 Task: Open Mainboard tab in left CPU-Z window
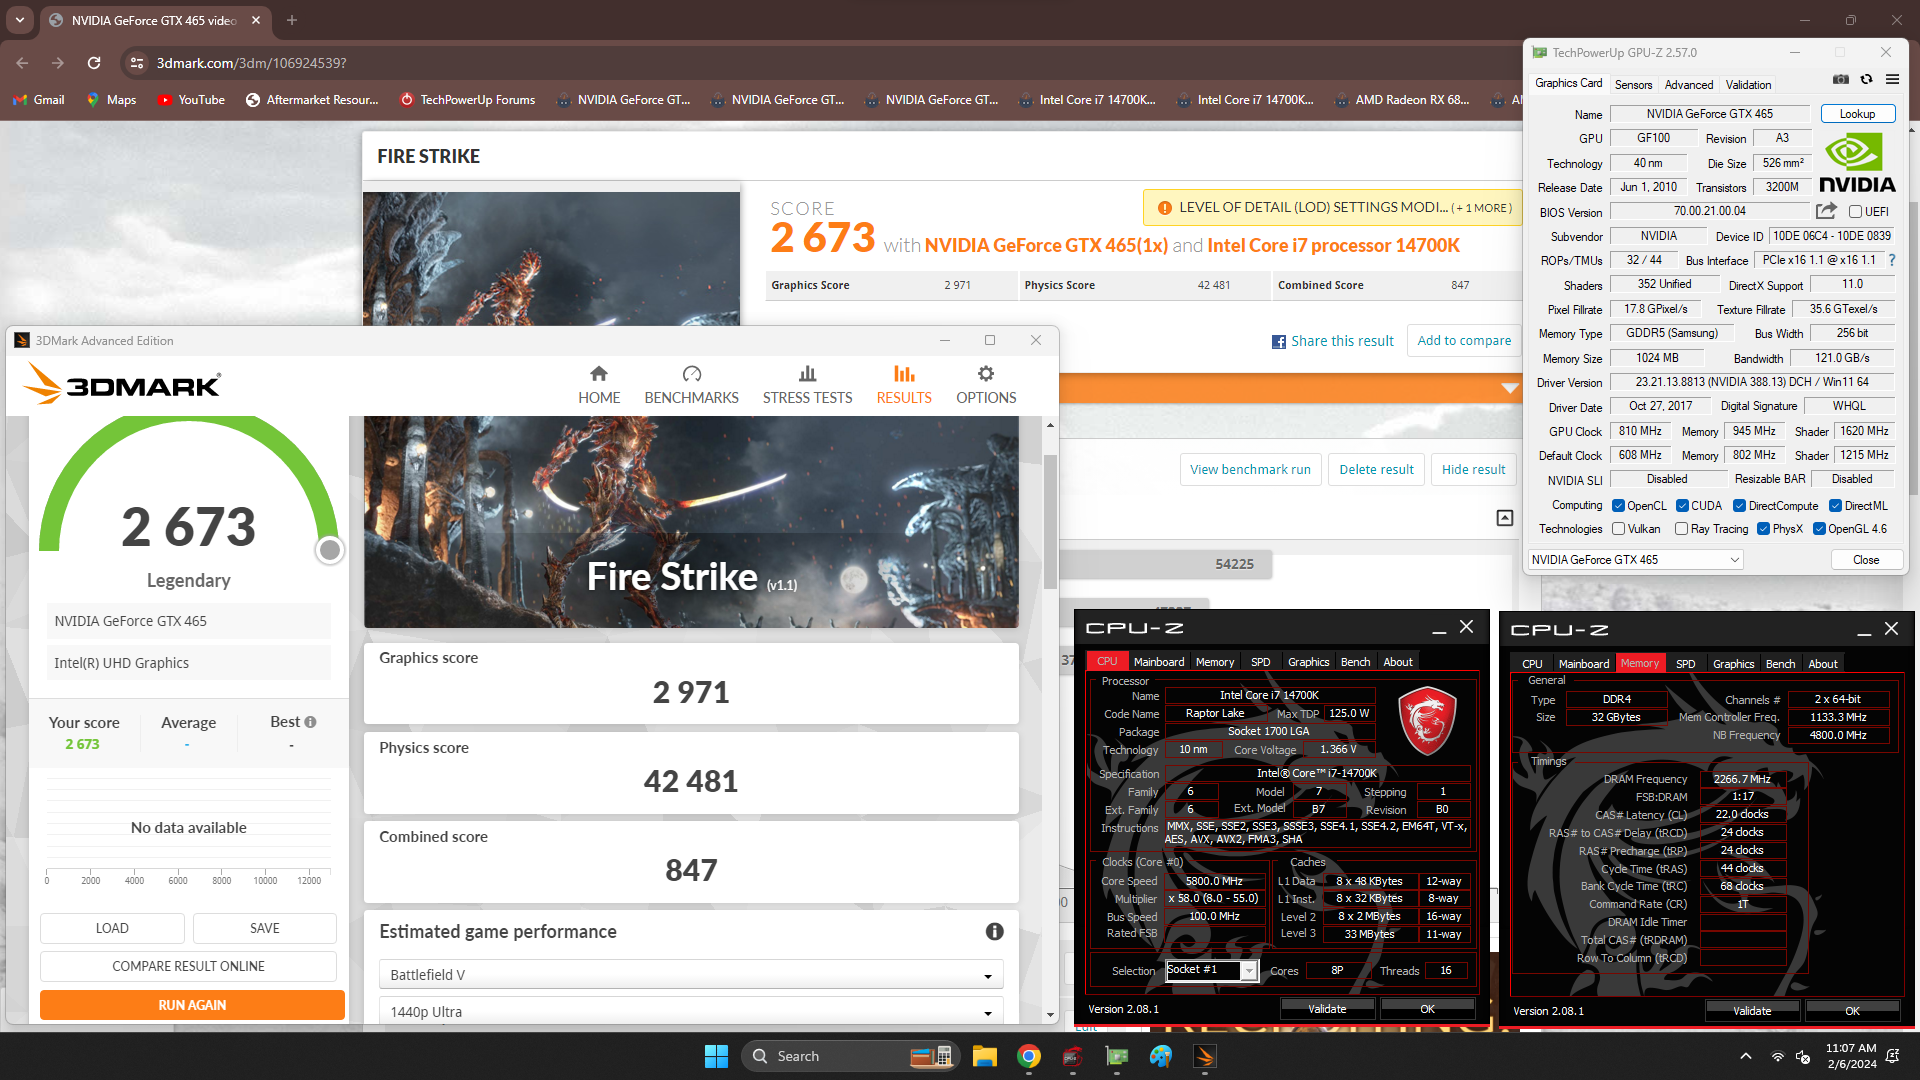[x=1159, y=662]
